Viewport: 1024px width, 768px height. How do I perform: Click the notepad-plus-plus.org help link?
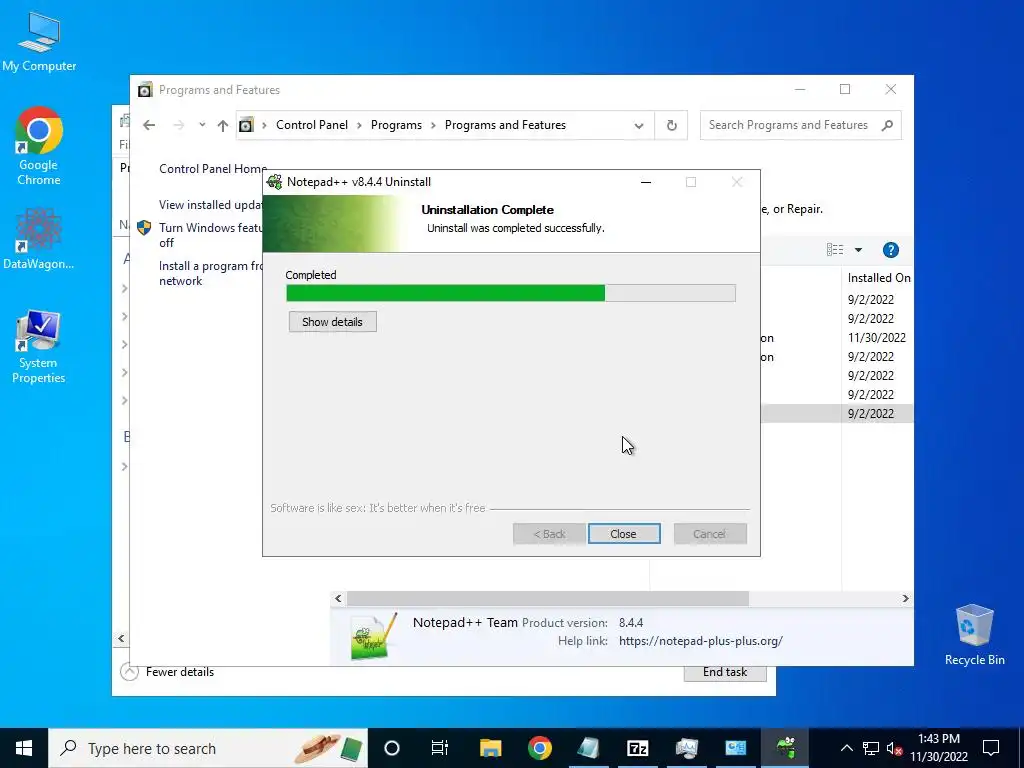pos(701,641)
